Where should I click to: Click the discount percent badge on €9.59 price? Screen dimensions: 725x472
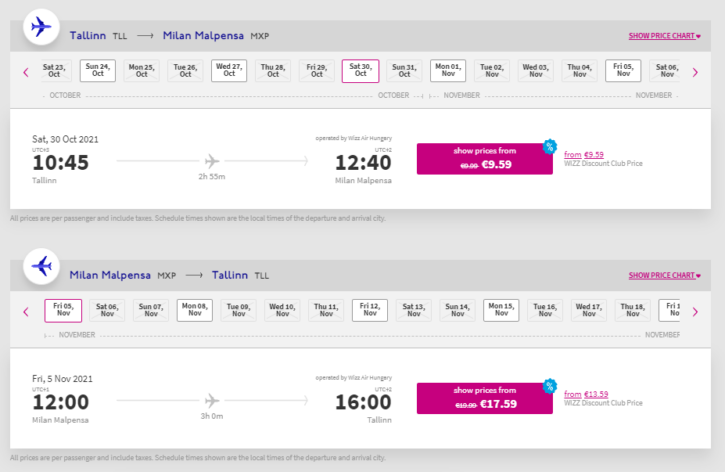pos(549,147)
